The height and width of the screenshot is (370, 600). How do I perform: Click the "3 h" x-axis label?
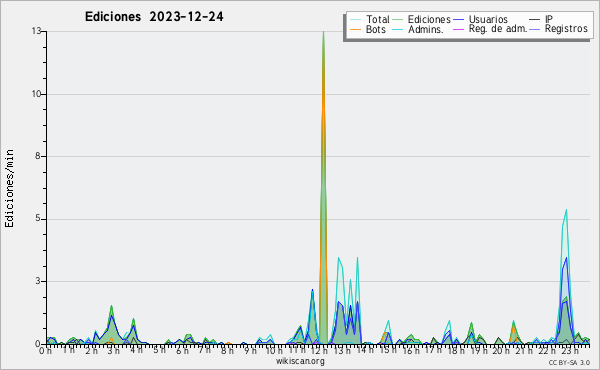pyautogui.click(x=113, y=351)
